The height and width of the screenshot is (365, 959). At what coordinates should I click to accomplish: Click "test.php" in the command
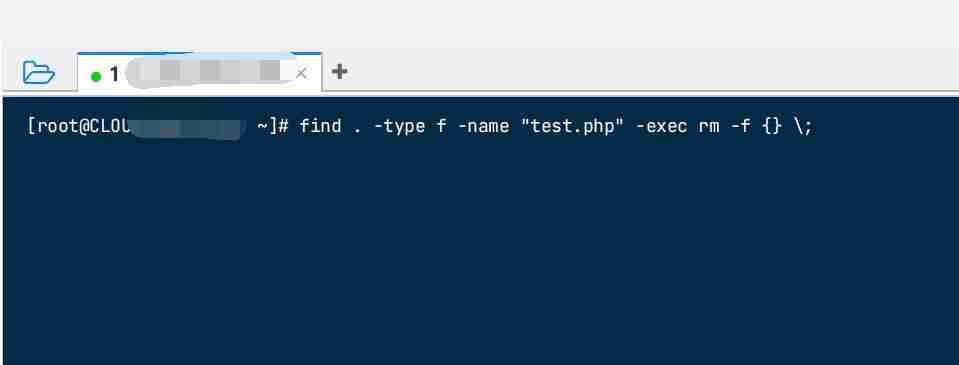572,127
